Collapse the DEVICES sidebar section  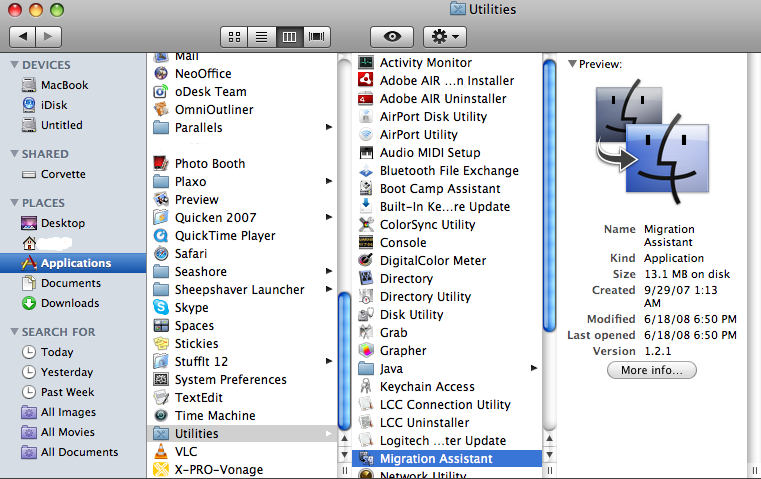pos(15,65)
